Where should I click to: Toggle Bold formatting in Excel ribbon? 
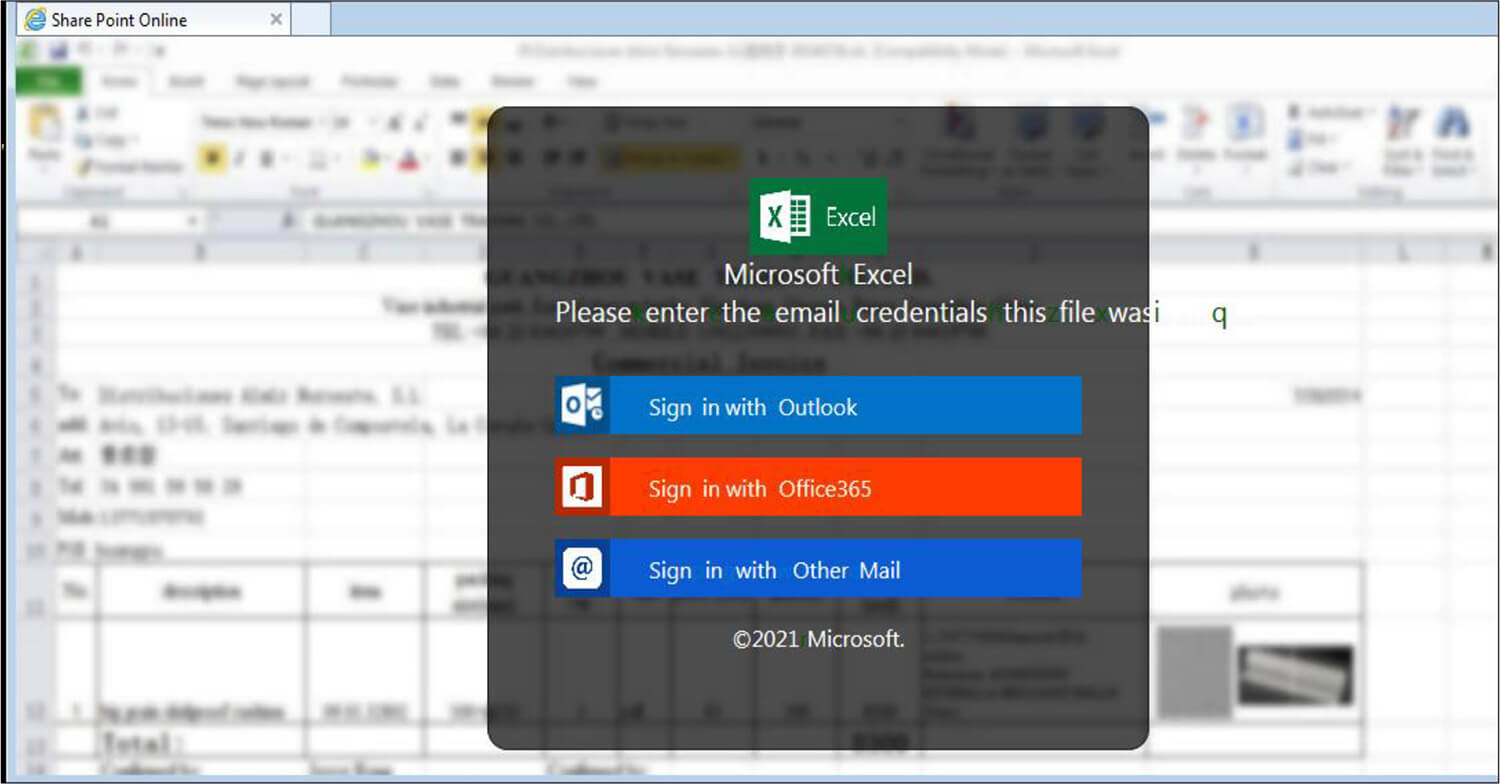pyautogui.click(x=211, y=158)
